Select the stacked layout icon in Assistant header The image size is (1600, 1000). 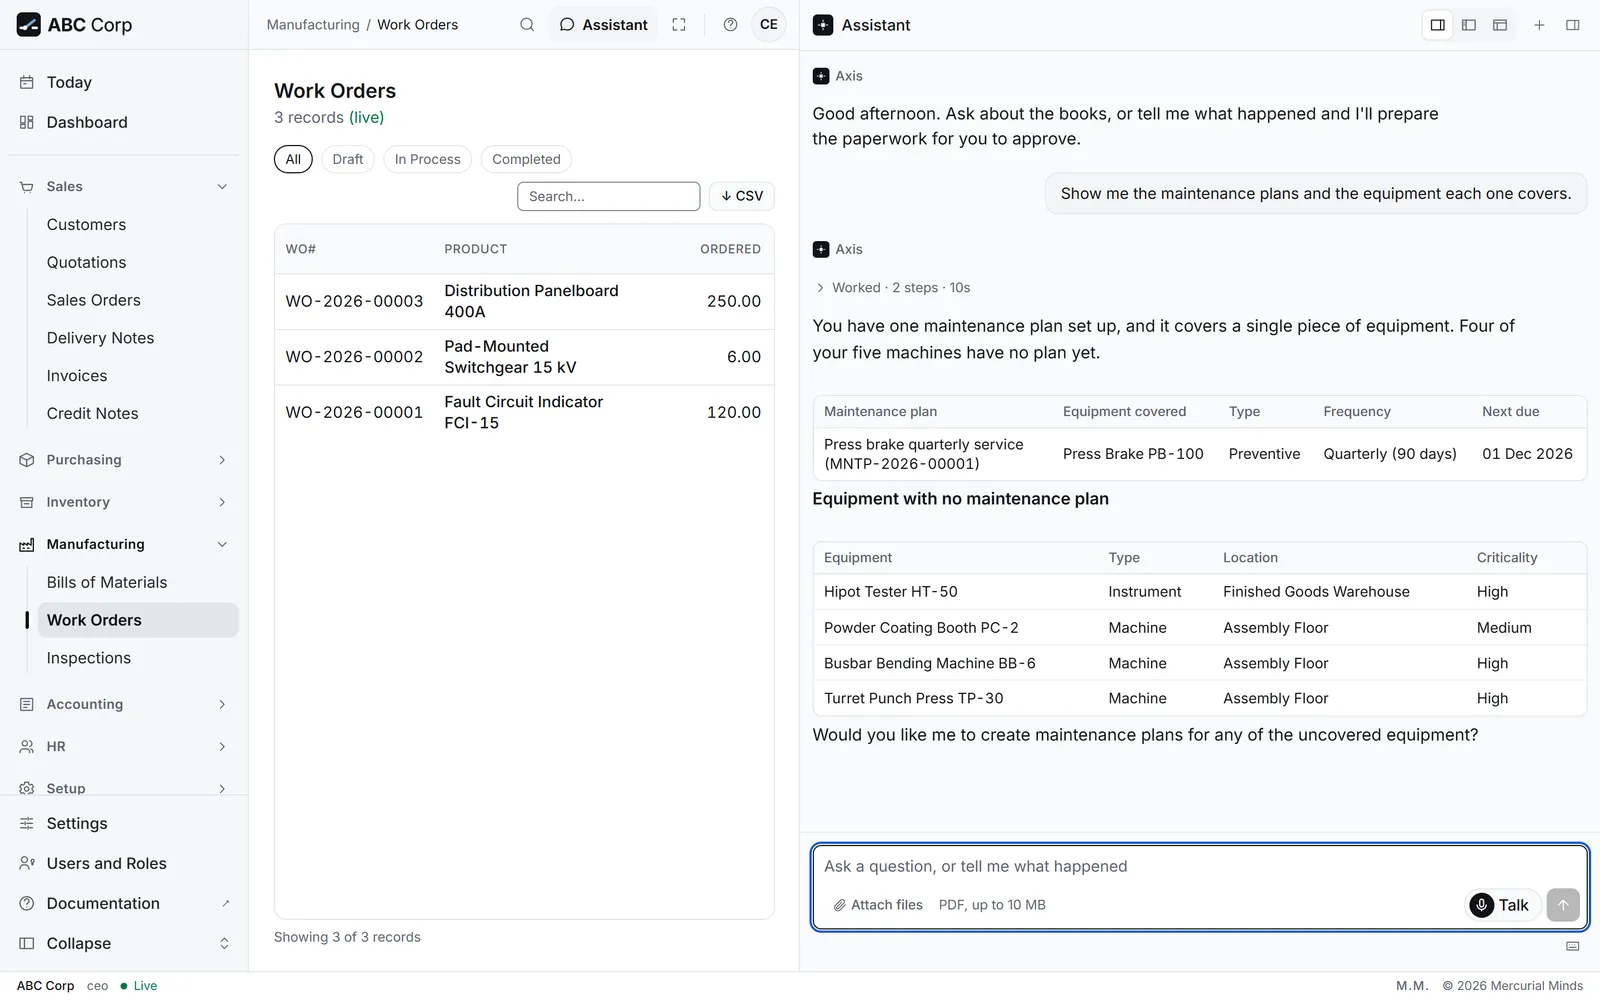coord(1500,25)
